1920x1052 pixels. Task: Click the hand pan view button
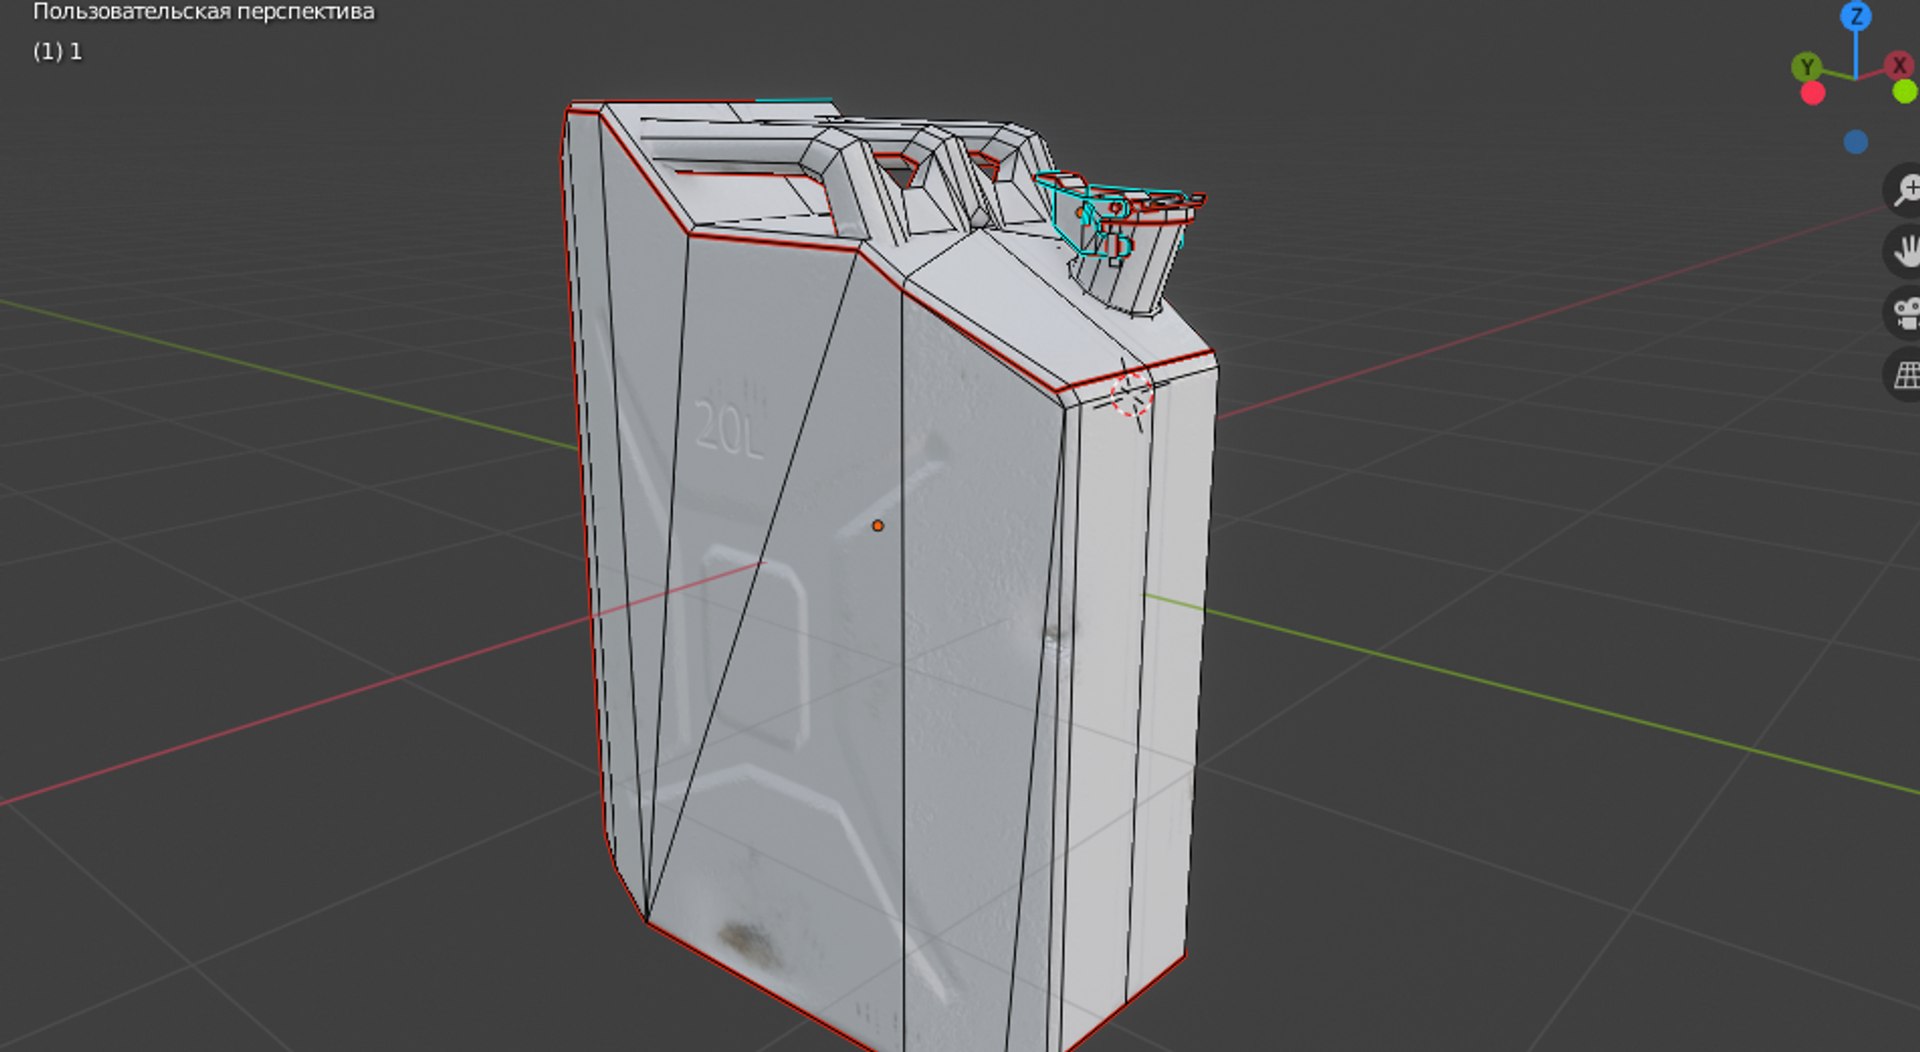[1905, 251]
